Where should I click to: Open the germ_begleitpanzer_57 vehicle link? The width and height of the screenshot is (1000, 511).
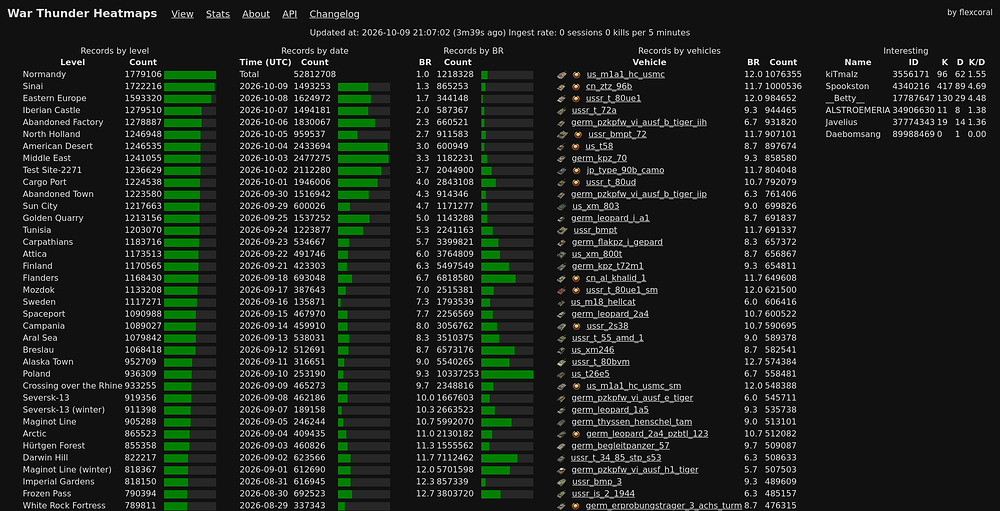(621, 446)
